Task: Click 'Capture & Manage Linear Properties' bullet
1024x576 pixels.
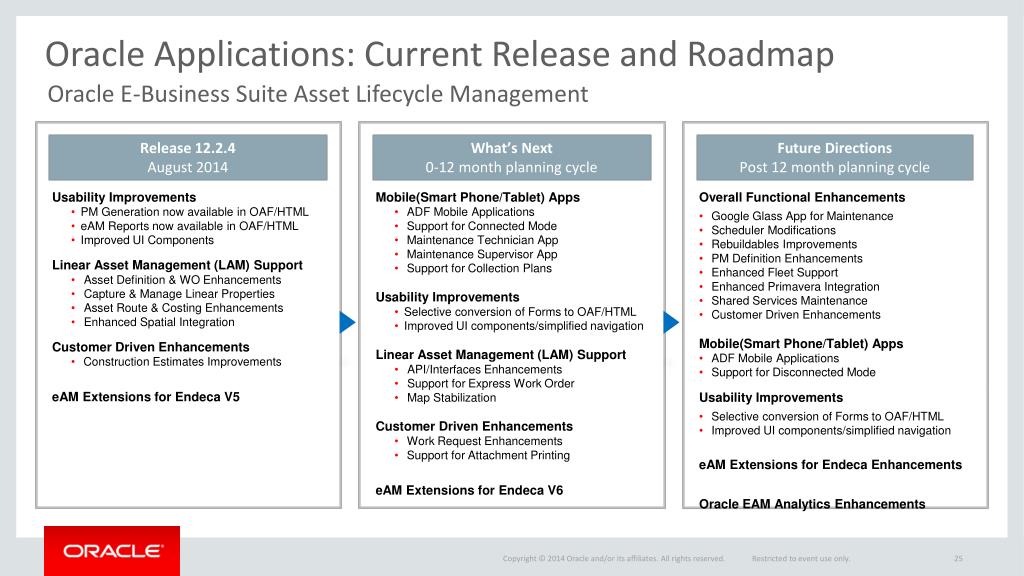Action: pos(179,294)
